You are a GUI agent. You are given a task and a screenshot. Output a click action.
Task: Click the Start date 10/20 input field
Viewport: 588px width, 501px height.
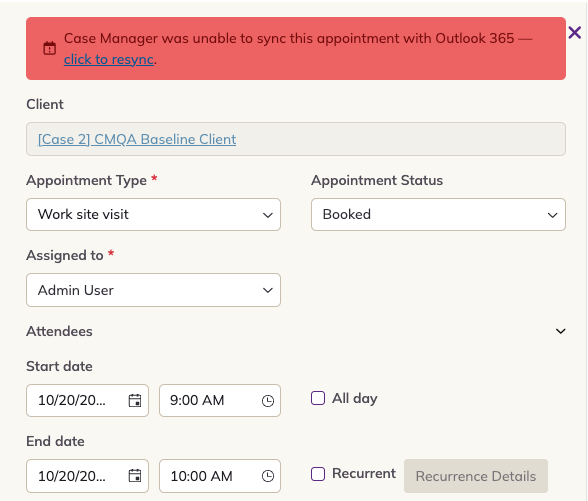click(x=87, y=400)
